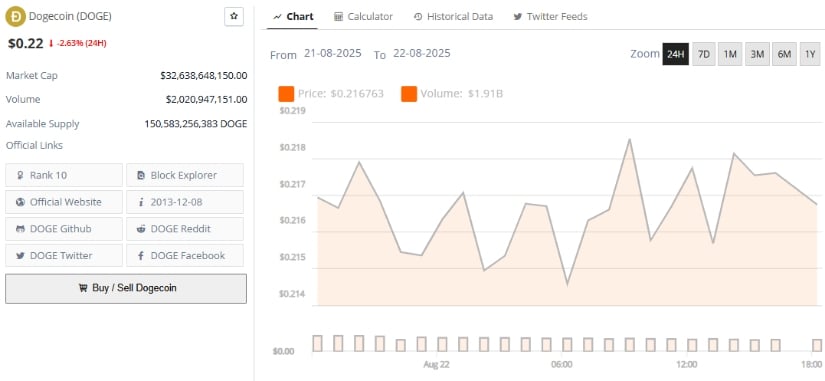Open the DOGE Twitter link
Viewport: 825px width, 381px height.
coord(64,256)
